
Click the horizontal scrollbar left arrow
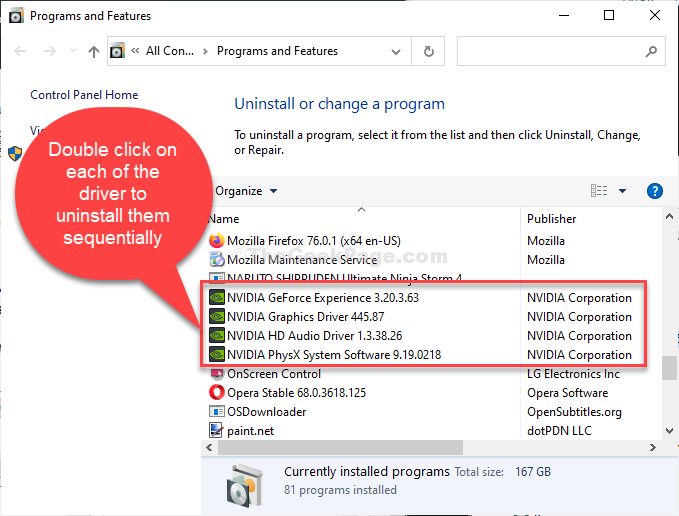[210, 448]
